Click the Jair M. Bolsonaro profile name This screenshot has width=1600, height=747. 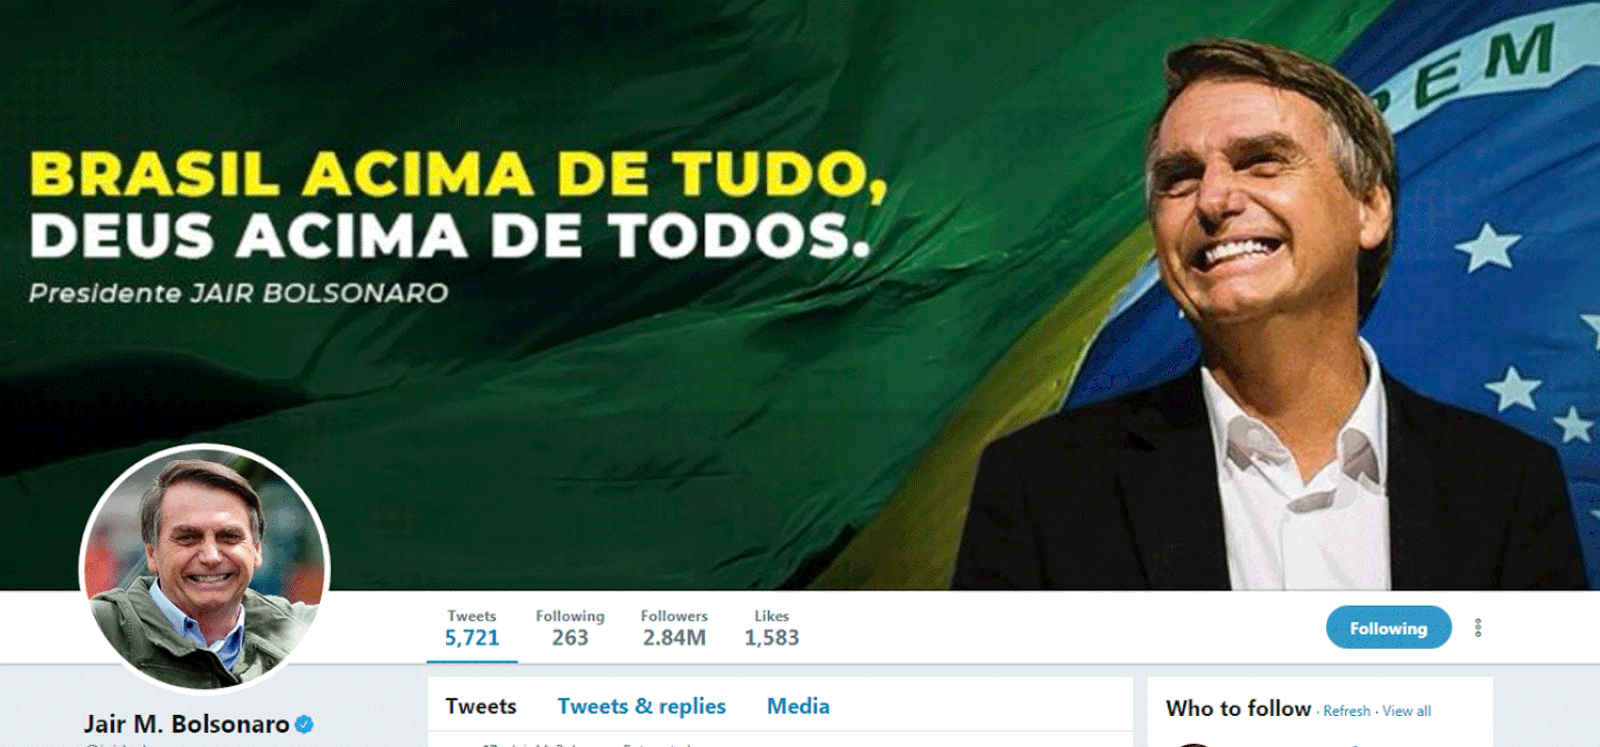186,724
